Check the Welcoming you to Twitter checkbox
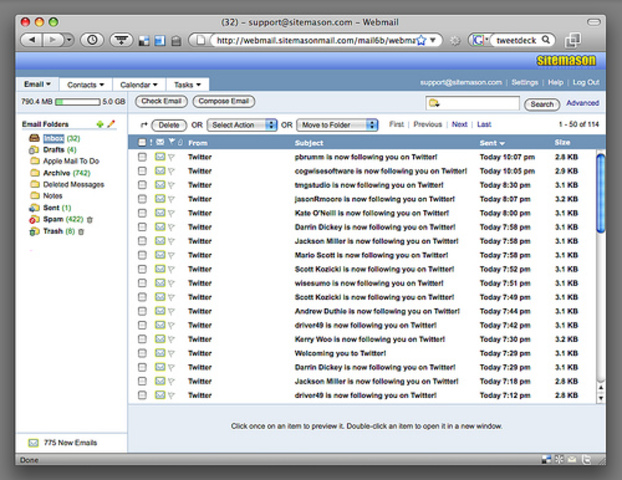This screenshot has width=622, height=480. (x=142, y=353)
